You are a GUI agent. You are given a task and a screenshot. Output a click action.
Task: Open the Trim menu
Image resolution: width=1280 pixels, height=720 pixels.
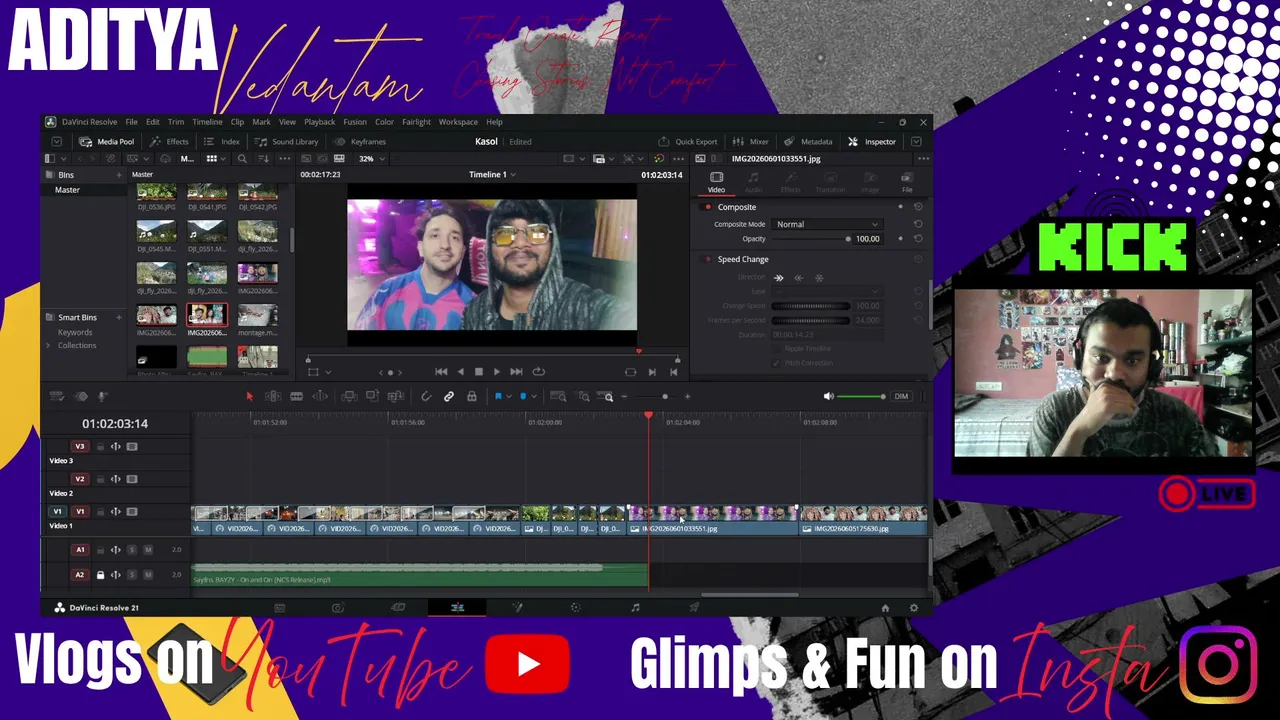click(176, 122)
